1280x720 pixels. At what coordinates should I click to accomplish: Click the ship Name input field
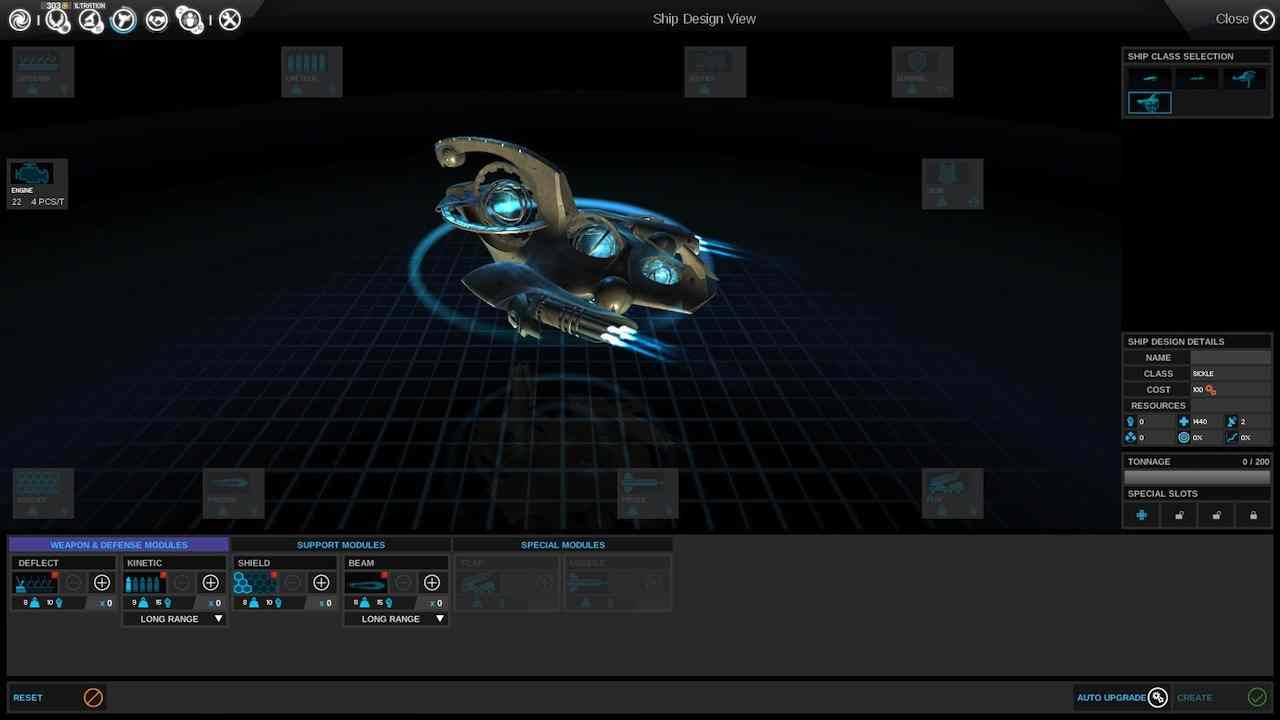tap(1230, 357)
